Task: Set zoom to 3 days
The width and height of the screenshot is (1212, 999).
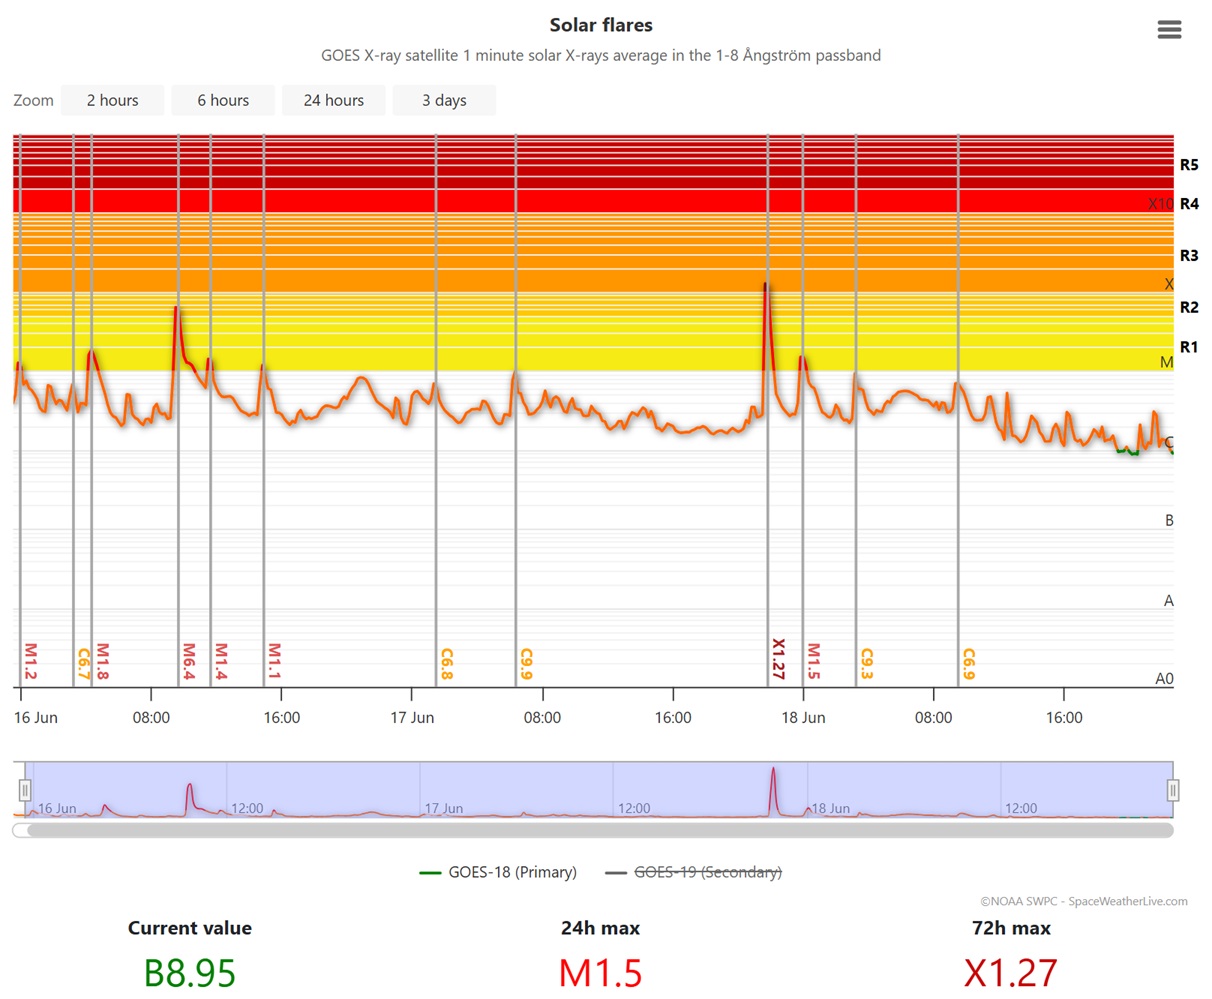Action: [444, 100]
